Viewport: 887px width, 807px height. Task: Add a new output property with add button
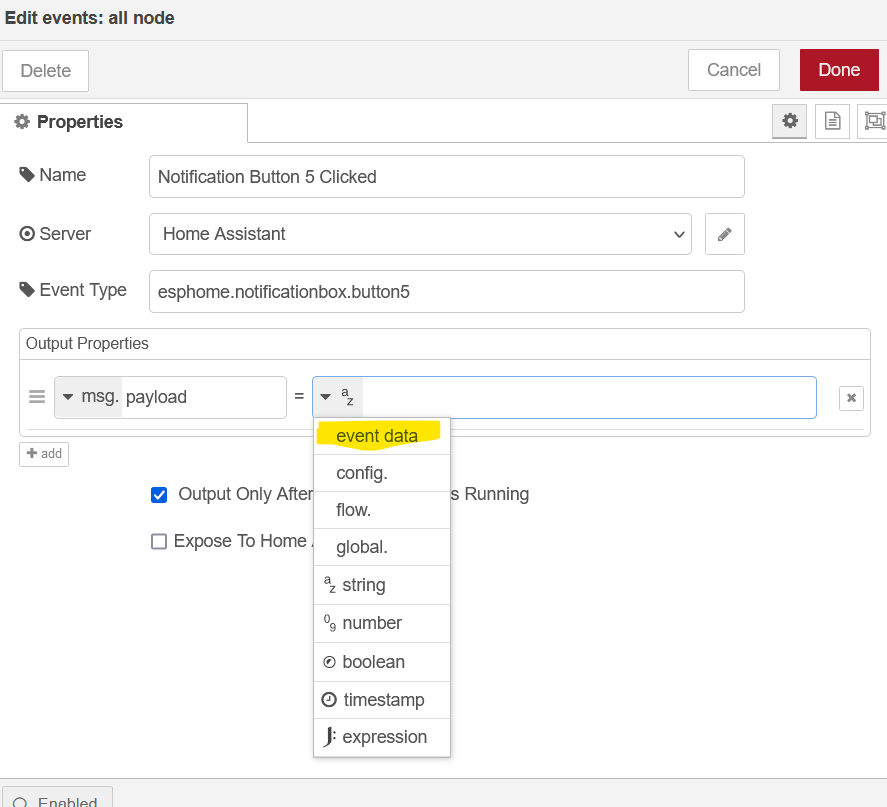pyautogui.click(x=43, y=453)
